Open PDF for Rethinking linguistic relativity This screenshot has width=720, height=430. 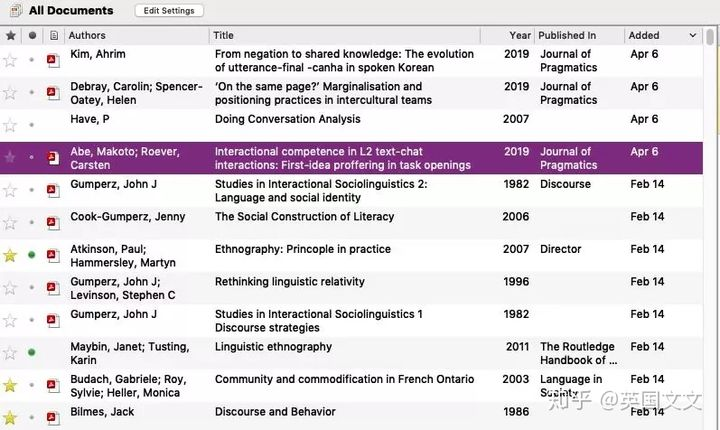(53, 288)
